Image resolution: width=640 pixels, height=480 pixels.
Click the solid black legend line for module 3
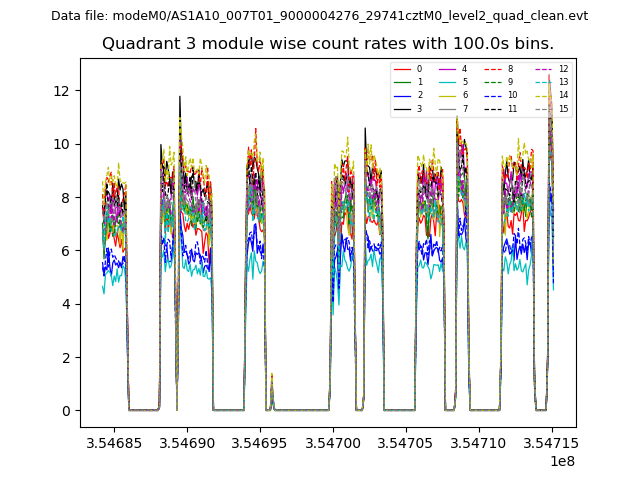tap(402, 108)
